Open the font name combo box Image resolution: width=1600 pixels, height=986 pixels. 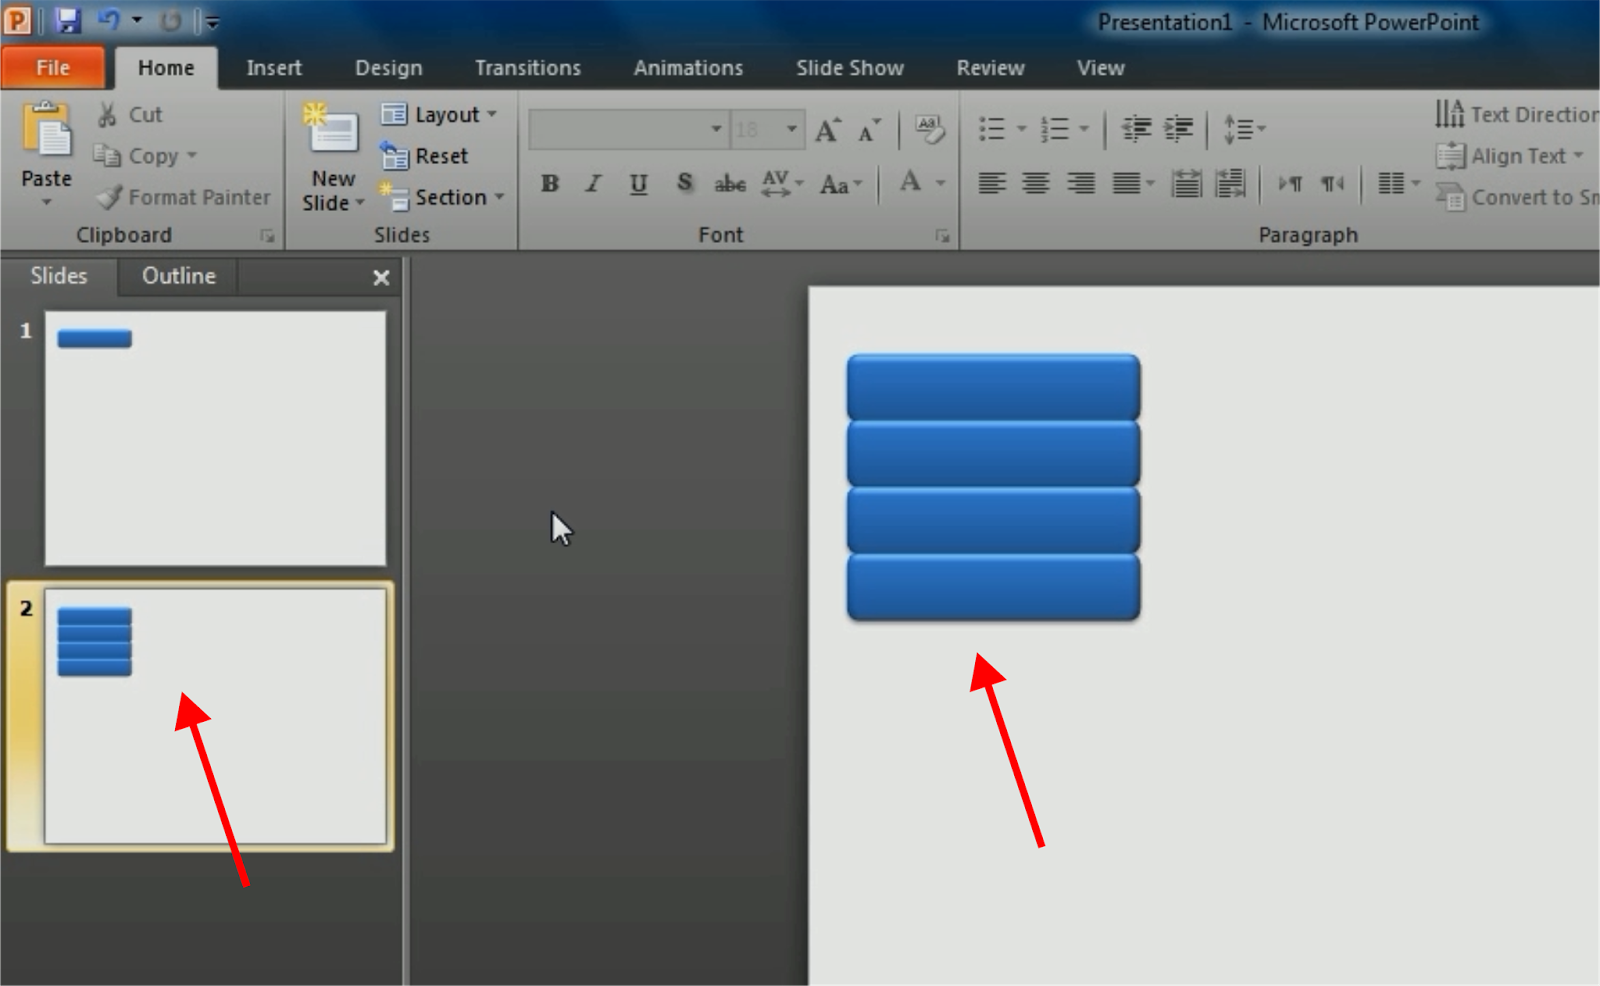(x=628, y=130)
